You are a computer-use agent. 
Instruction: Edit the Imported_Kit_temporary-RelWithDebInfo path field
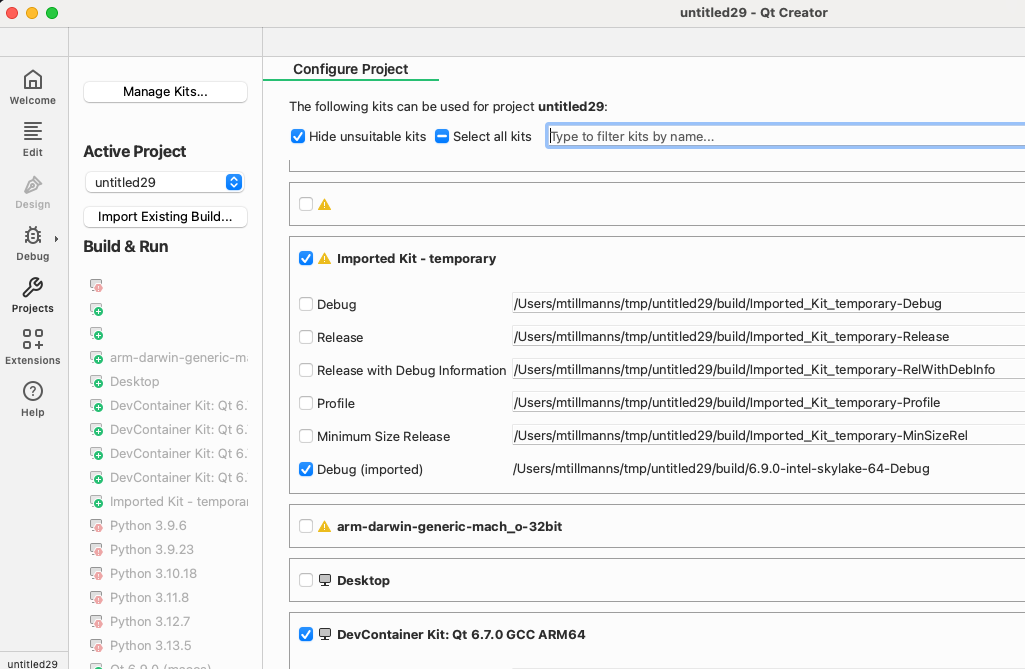click(768, 369)
